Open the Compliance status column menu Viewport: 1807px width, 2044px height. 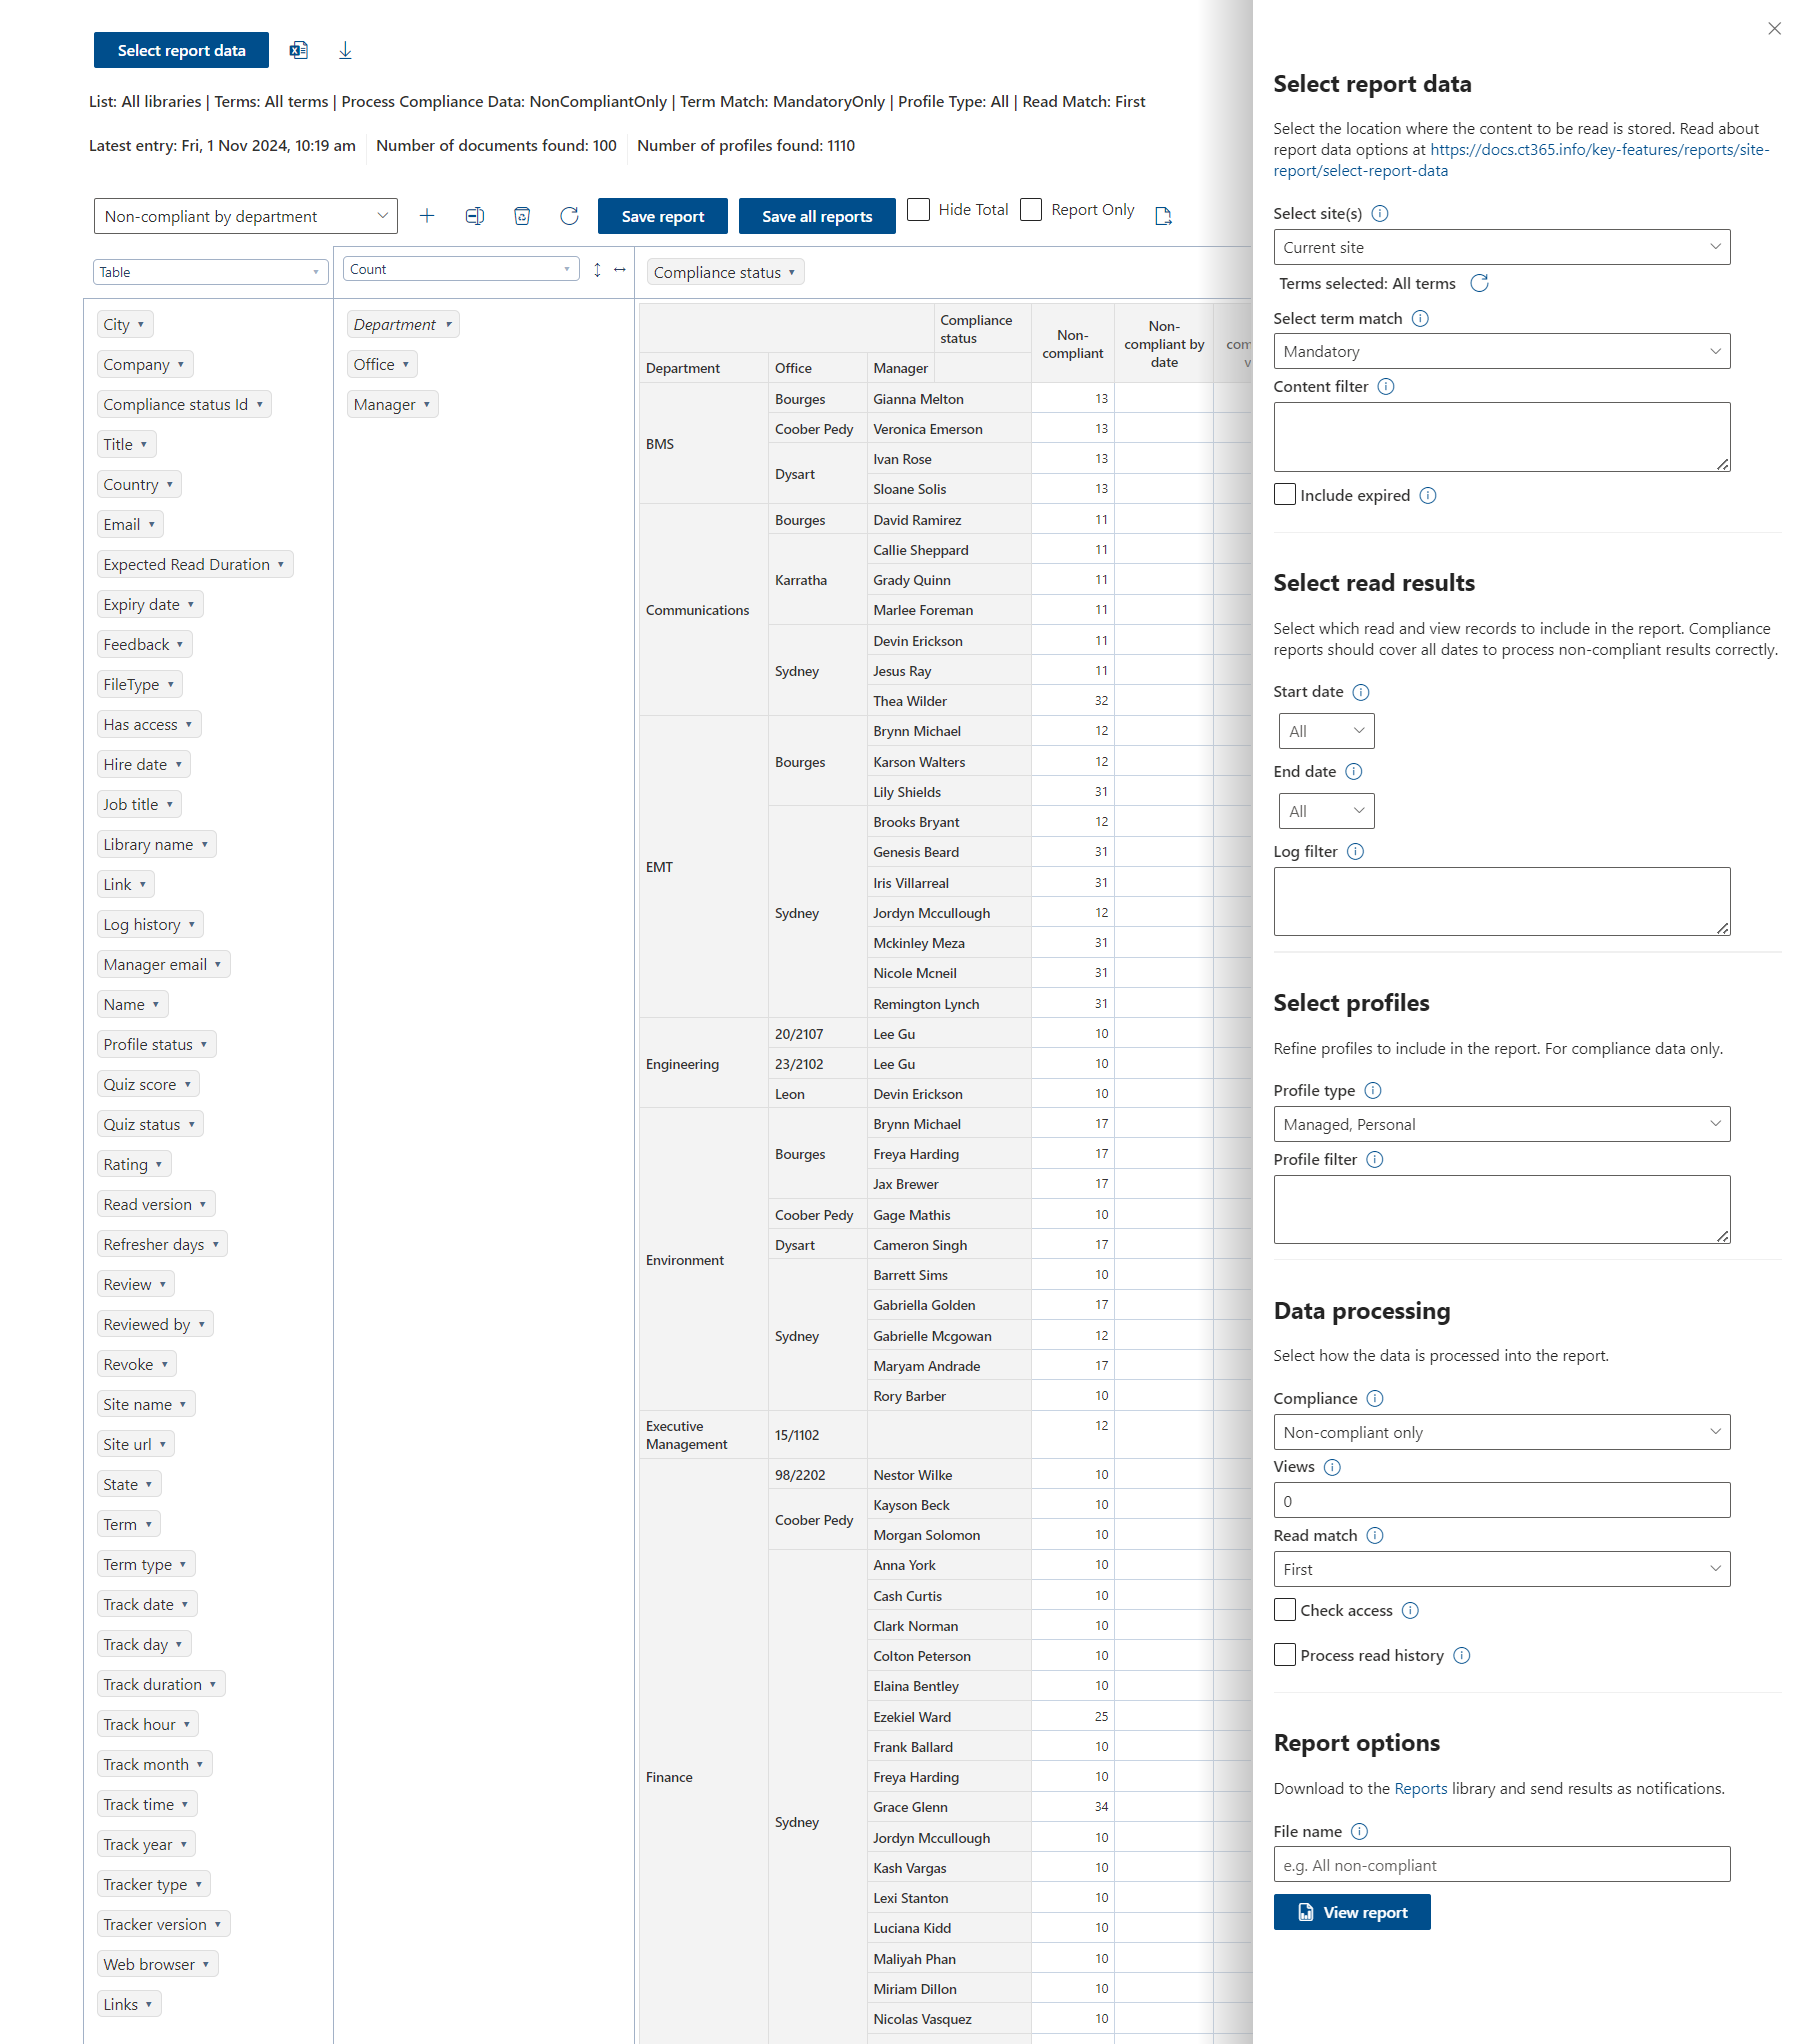(725, 273)
